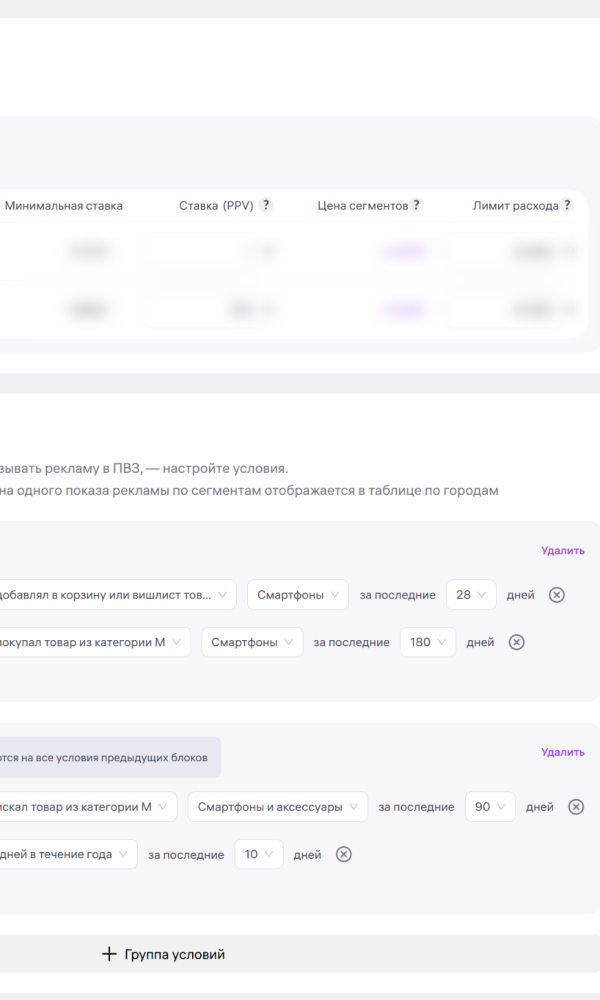Open the 'искал товар из категории' dropdown

(88, 807)
